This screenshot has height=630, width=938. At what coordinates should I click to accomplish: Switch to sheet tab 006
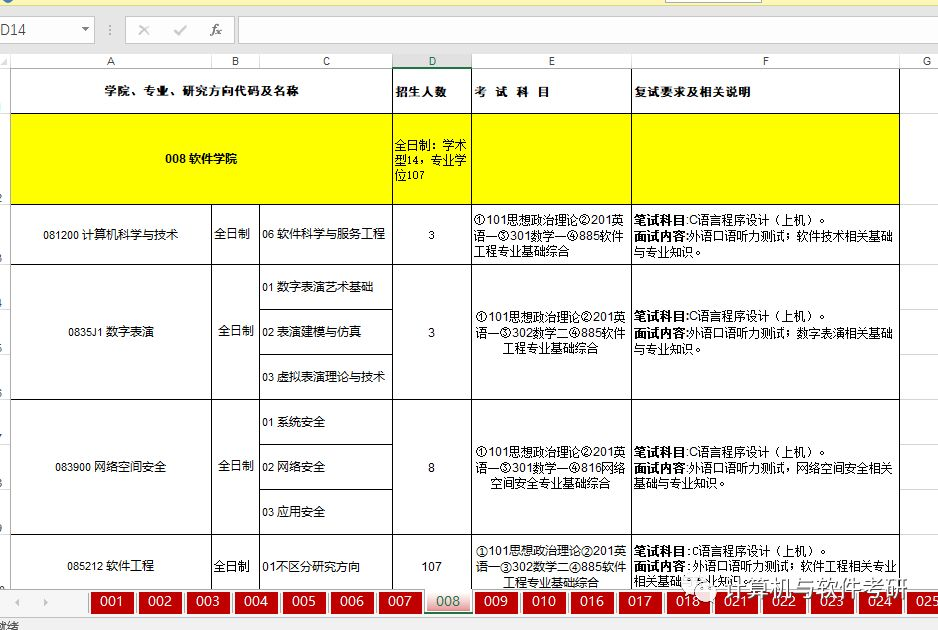point(352,601)
